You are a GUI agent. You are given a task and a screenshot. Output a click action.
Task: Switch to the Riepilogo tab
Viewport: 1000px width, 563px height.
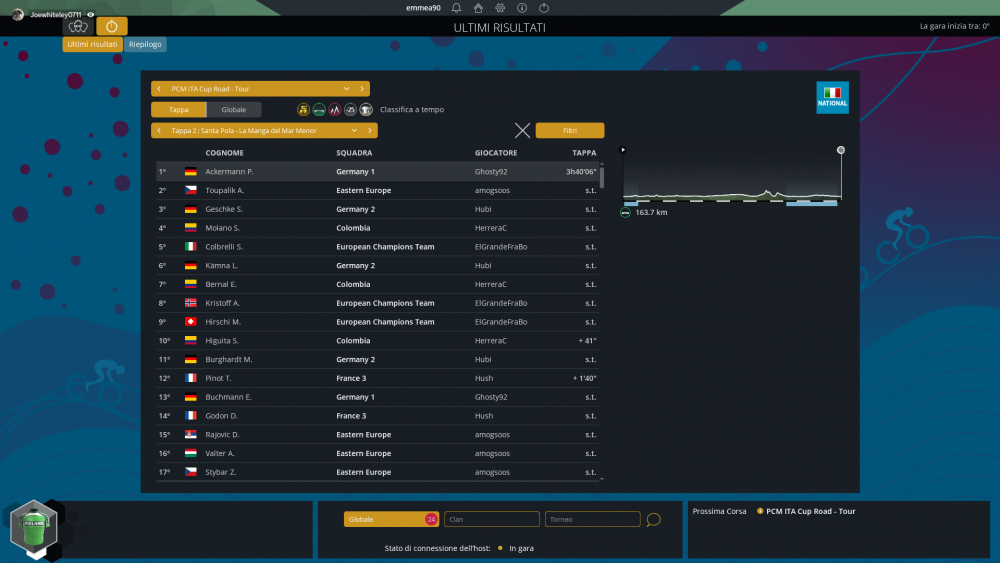coord(145,44)
